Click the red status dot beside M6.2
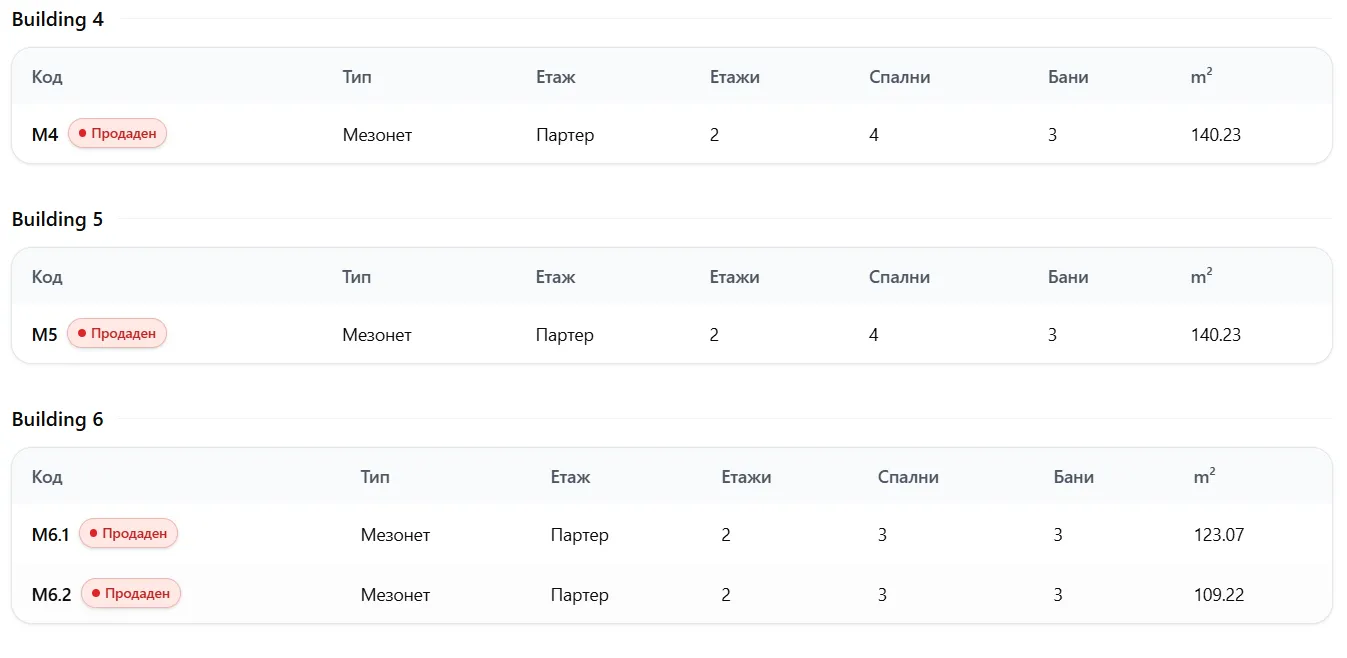Image resolution: width=1347 pixels, height=658 pixels. pyautogui.click(x=96, y=594)
